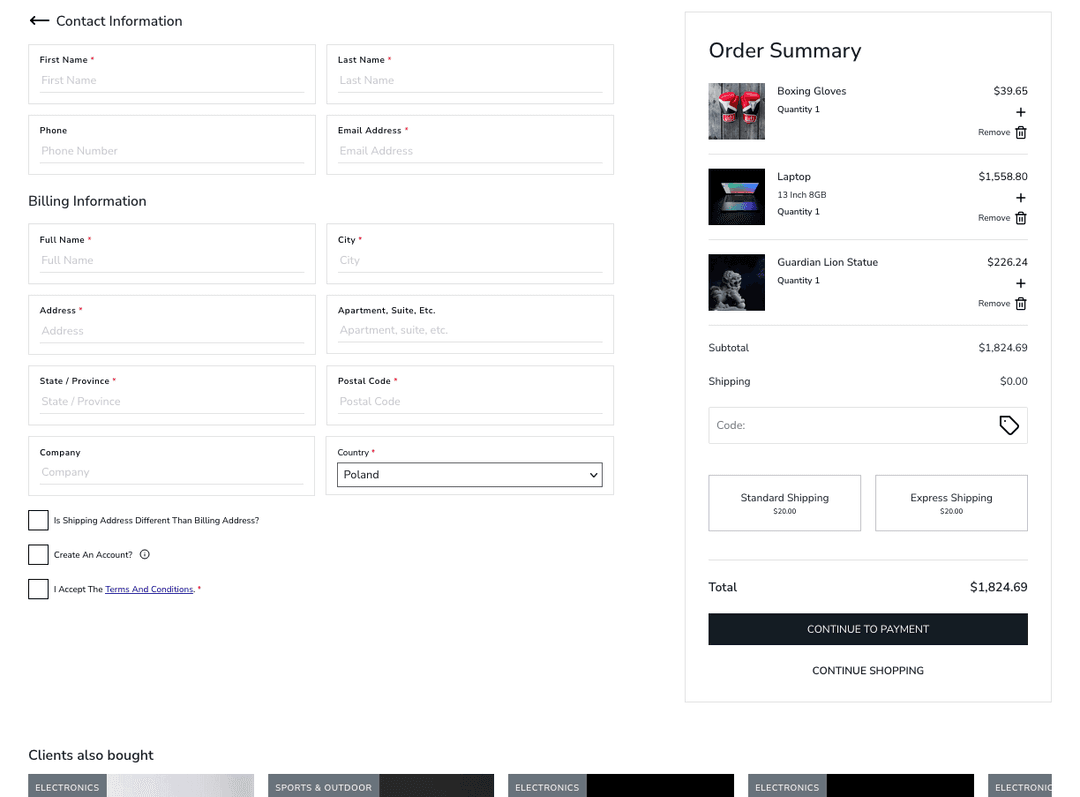Remove Guardian Lion Statue via trash icon
The width and height of the screenshot is (1080, 797).
[1021, 303]
